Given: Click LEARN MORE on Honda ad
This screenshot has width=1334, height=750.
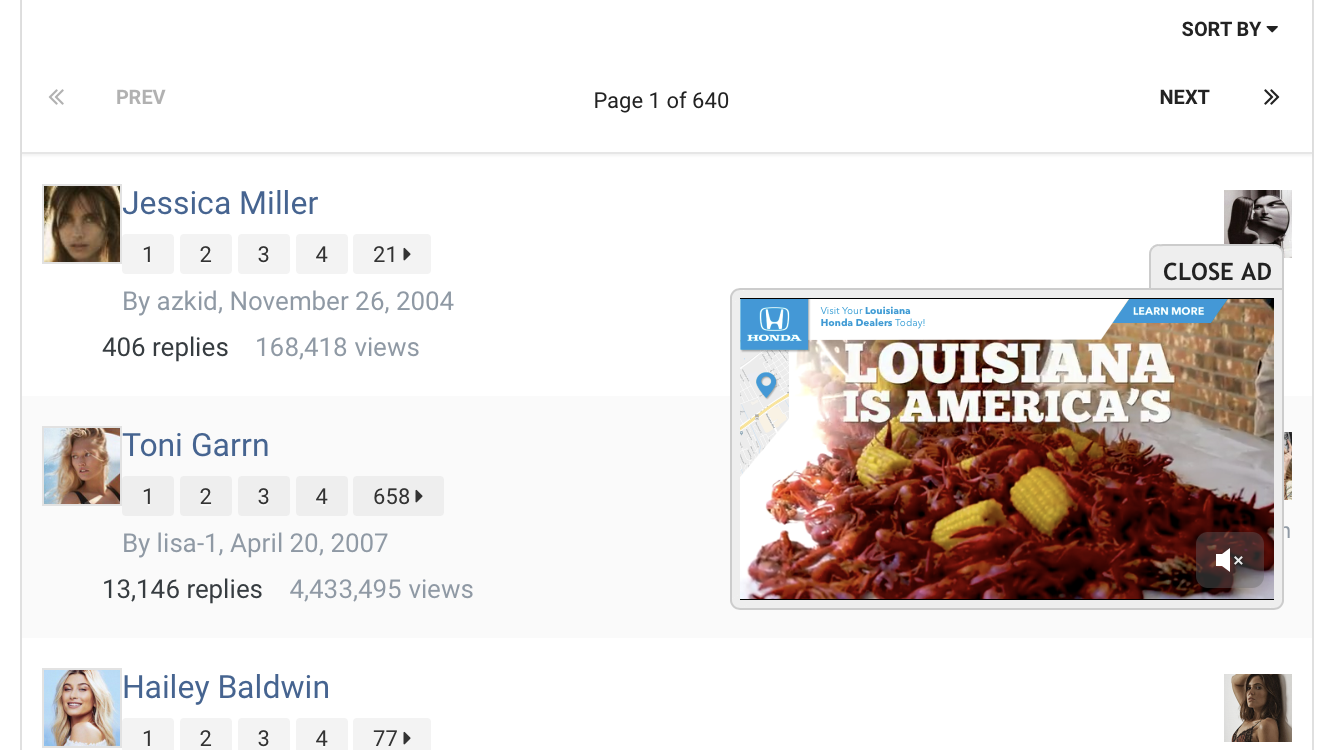Looking at the screenshot, I should (x=1168, y=311).
